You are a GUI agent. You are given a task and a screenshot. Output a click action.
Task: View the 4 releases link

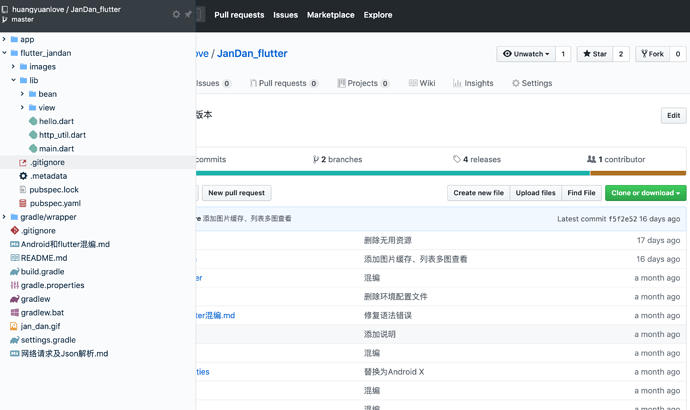(x=477, y=159)
